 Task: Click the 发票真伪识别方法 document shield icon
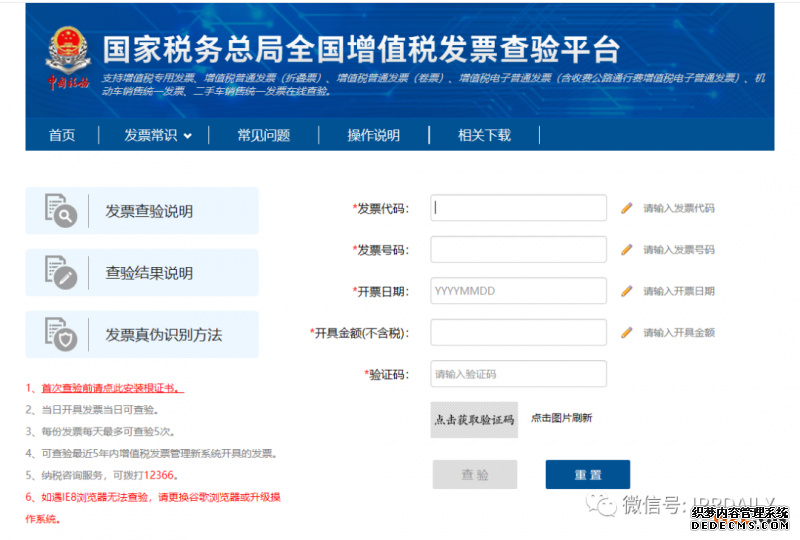tap(60, 334)
